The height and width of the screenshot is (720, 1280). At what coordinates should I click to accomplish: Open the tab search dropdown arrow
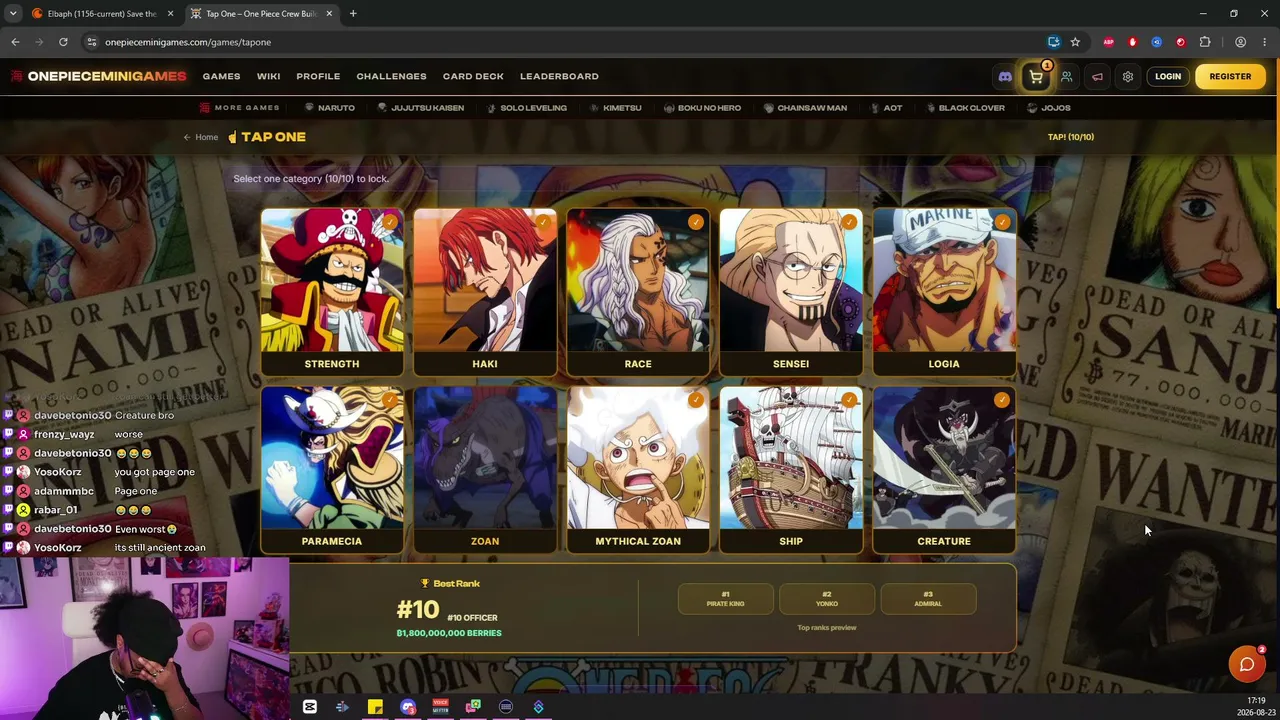click(x=11, y=14)
